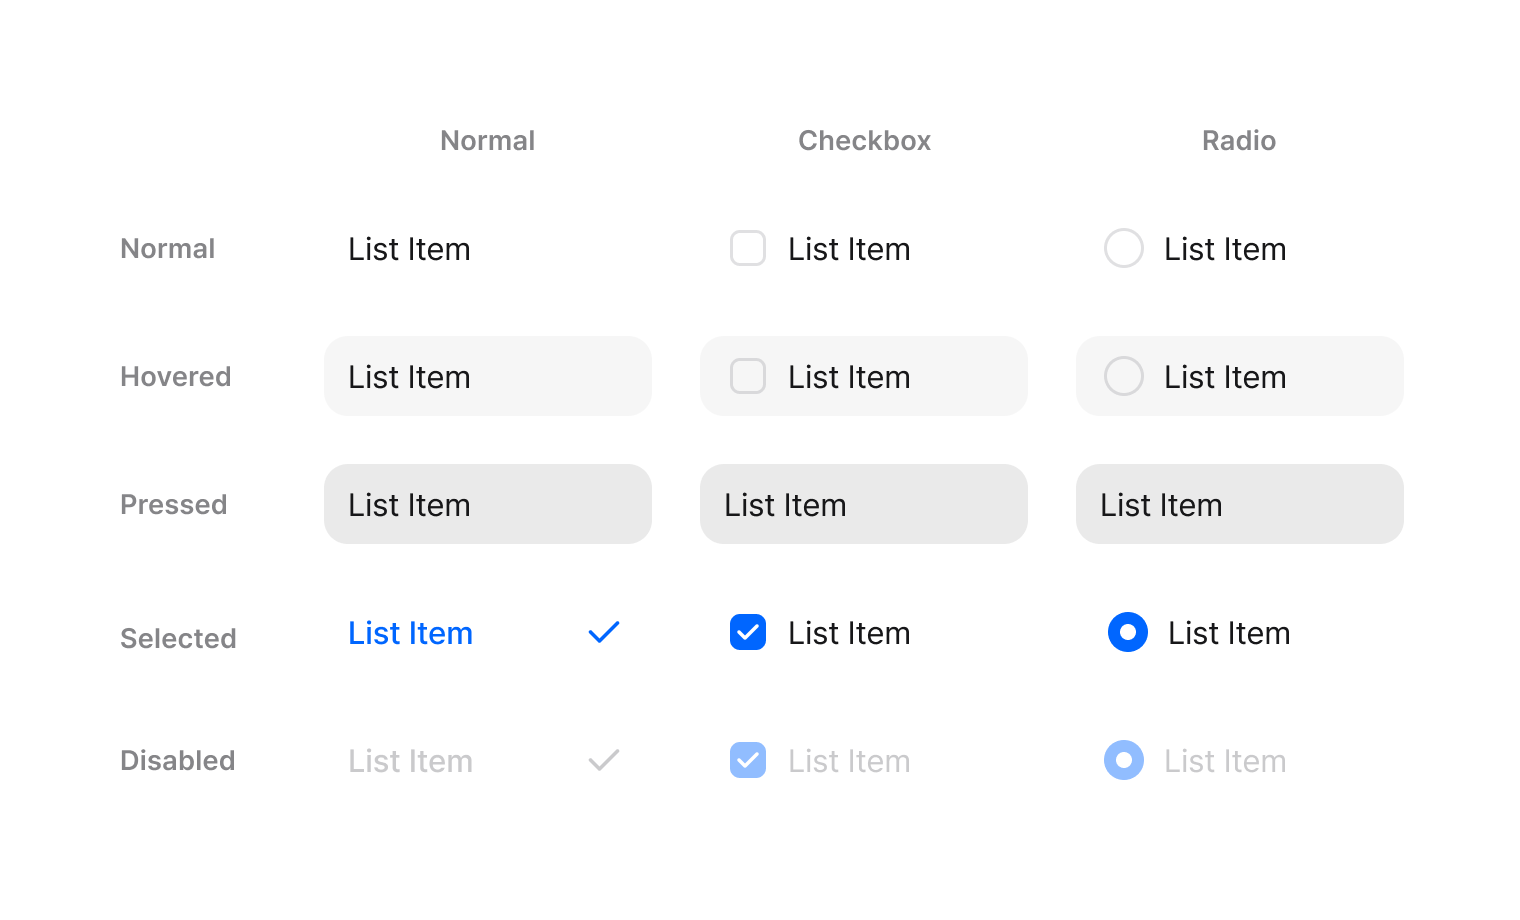
Task: Select the empty radio button in Normal row
Action: (x=1124, y=248)
